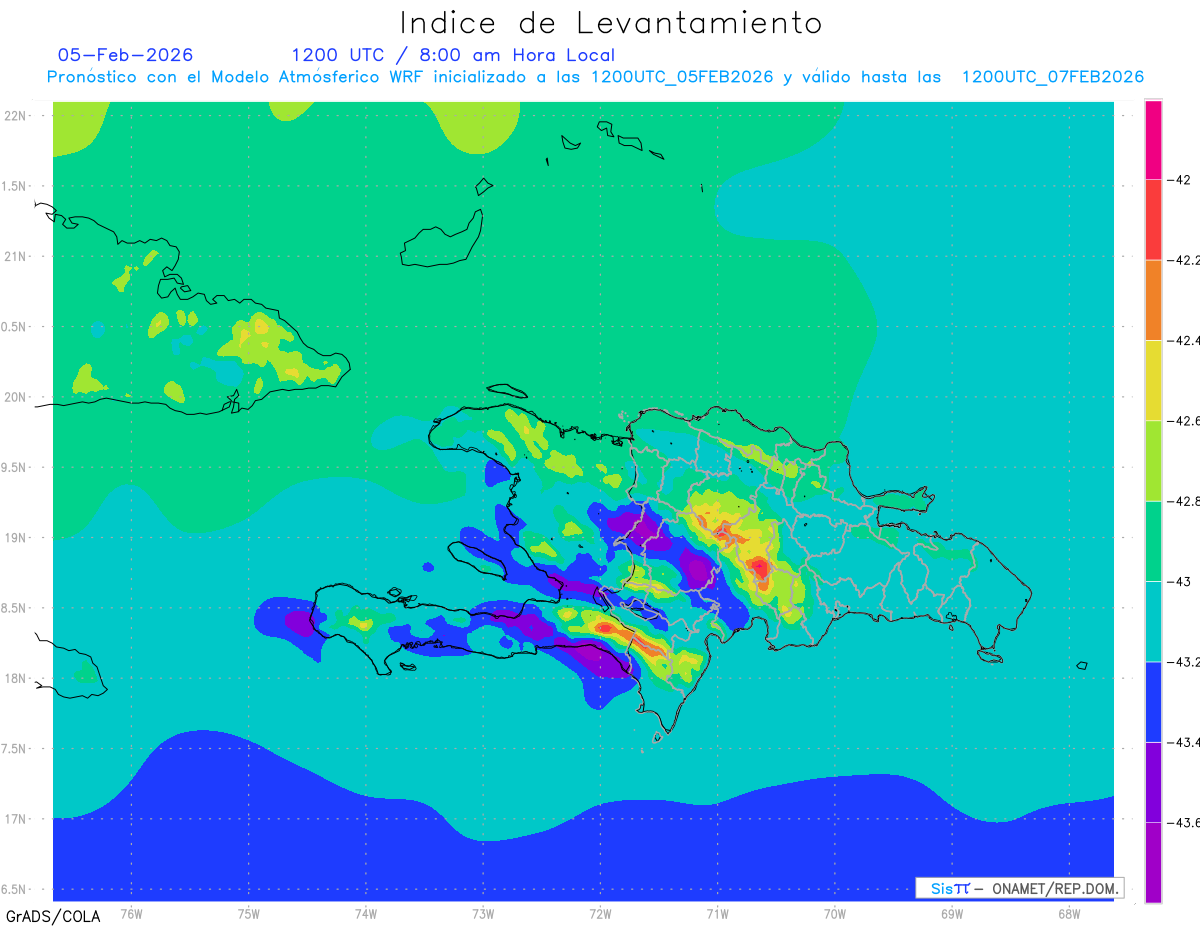This screenshot has height=927, width=1200.
Task: Click the legend value '-42.4'
Action: click(1184, 340)
